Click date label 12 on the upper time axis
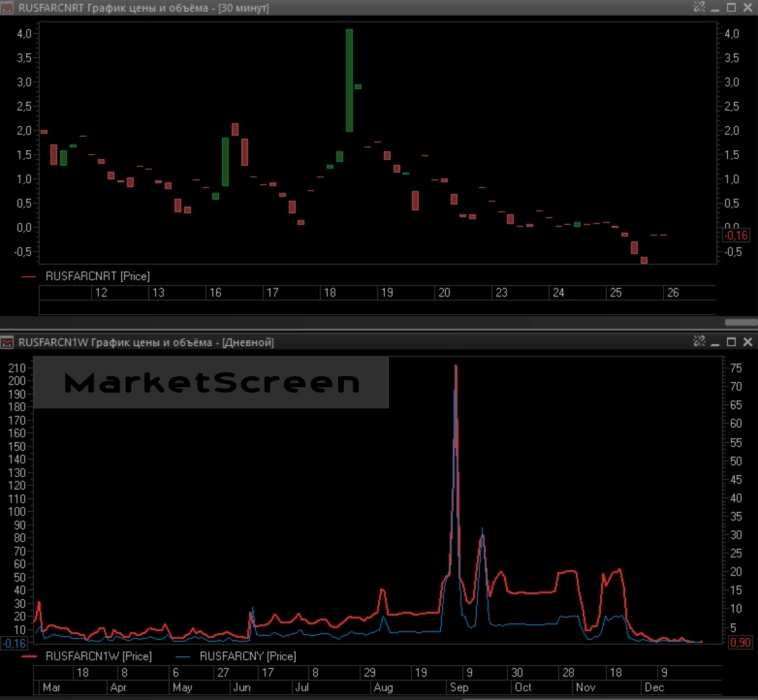This screenshot has height=700, width=758. pos(101,293)
